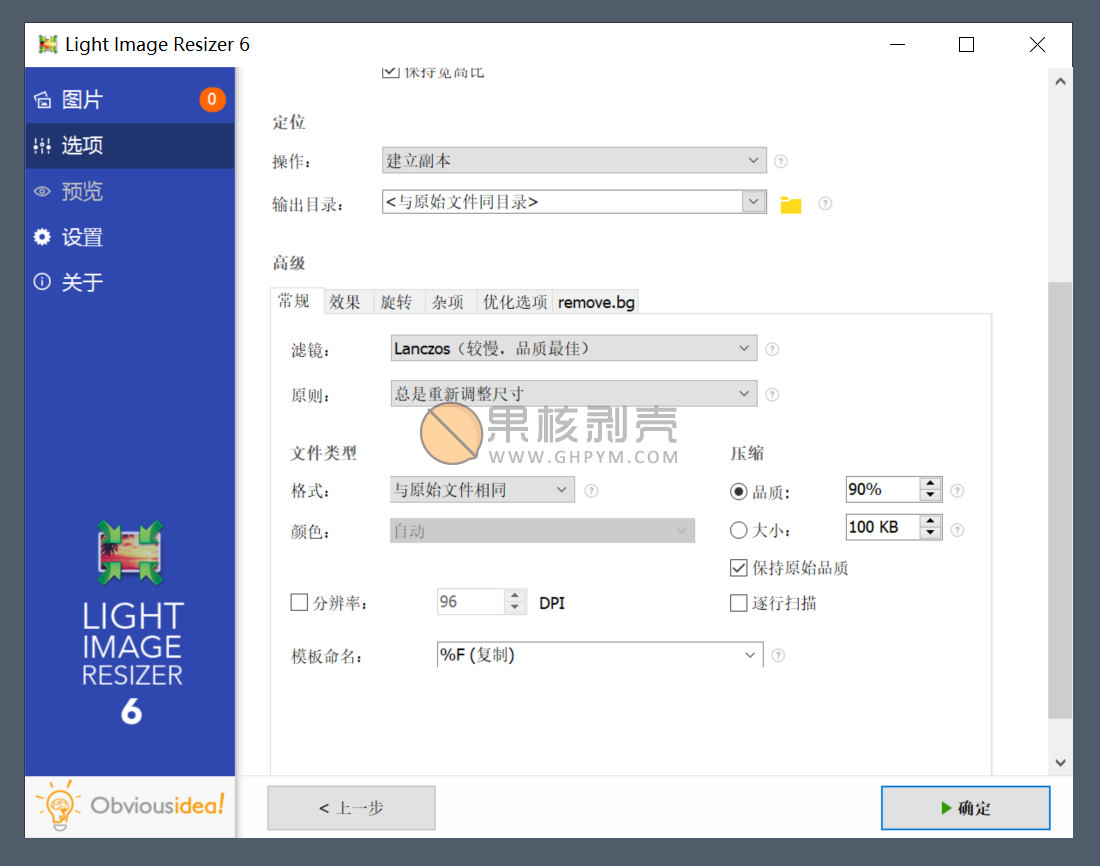
Task: Enable the 分辨率 resolution checkbox
Action: [299, 602]
